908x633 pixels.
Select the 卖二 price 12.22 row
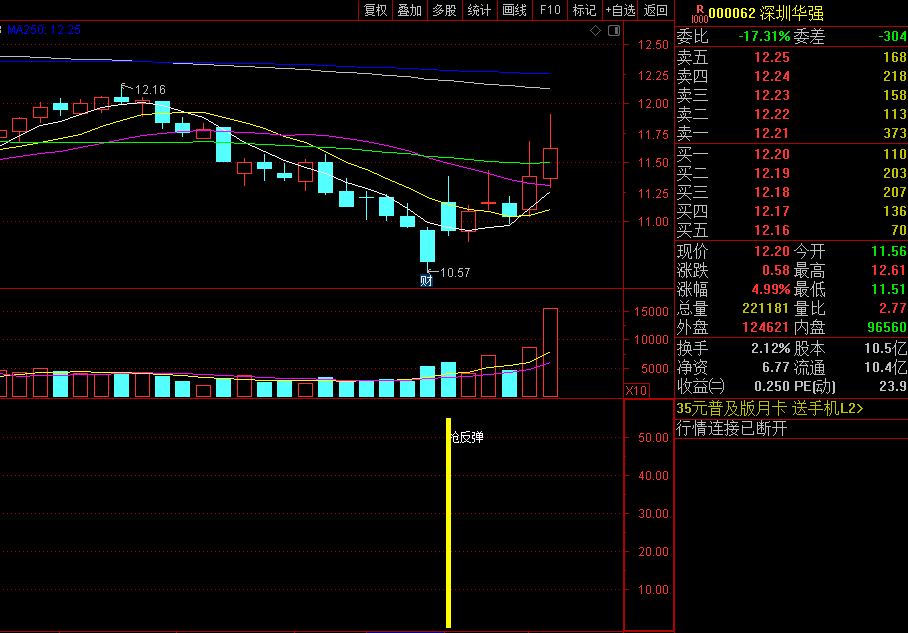click(791, 115)
